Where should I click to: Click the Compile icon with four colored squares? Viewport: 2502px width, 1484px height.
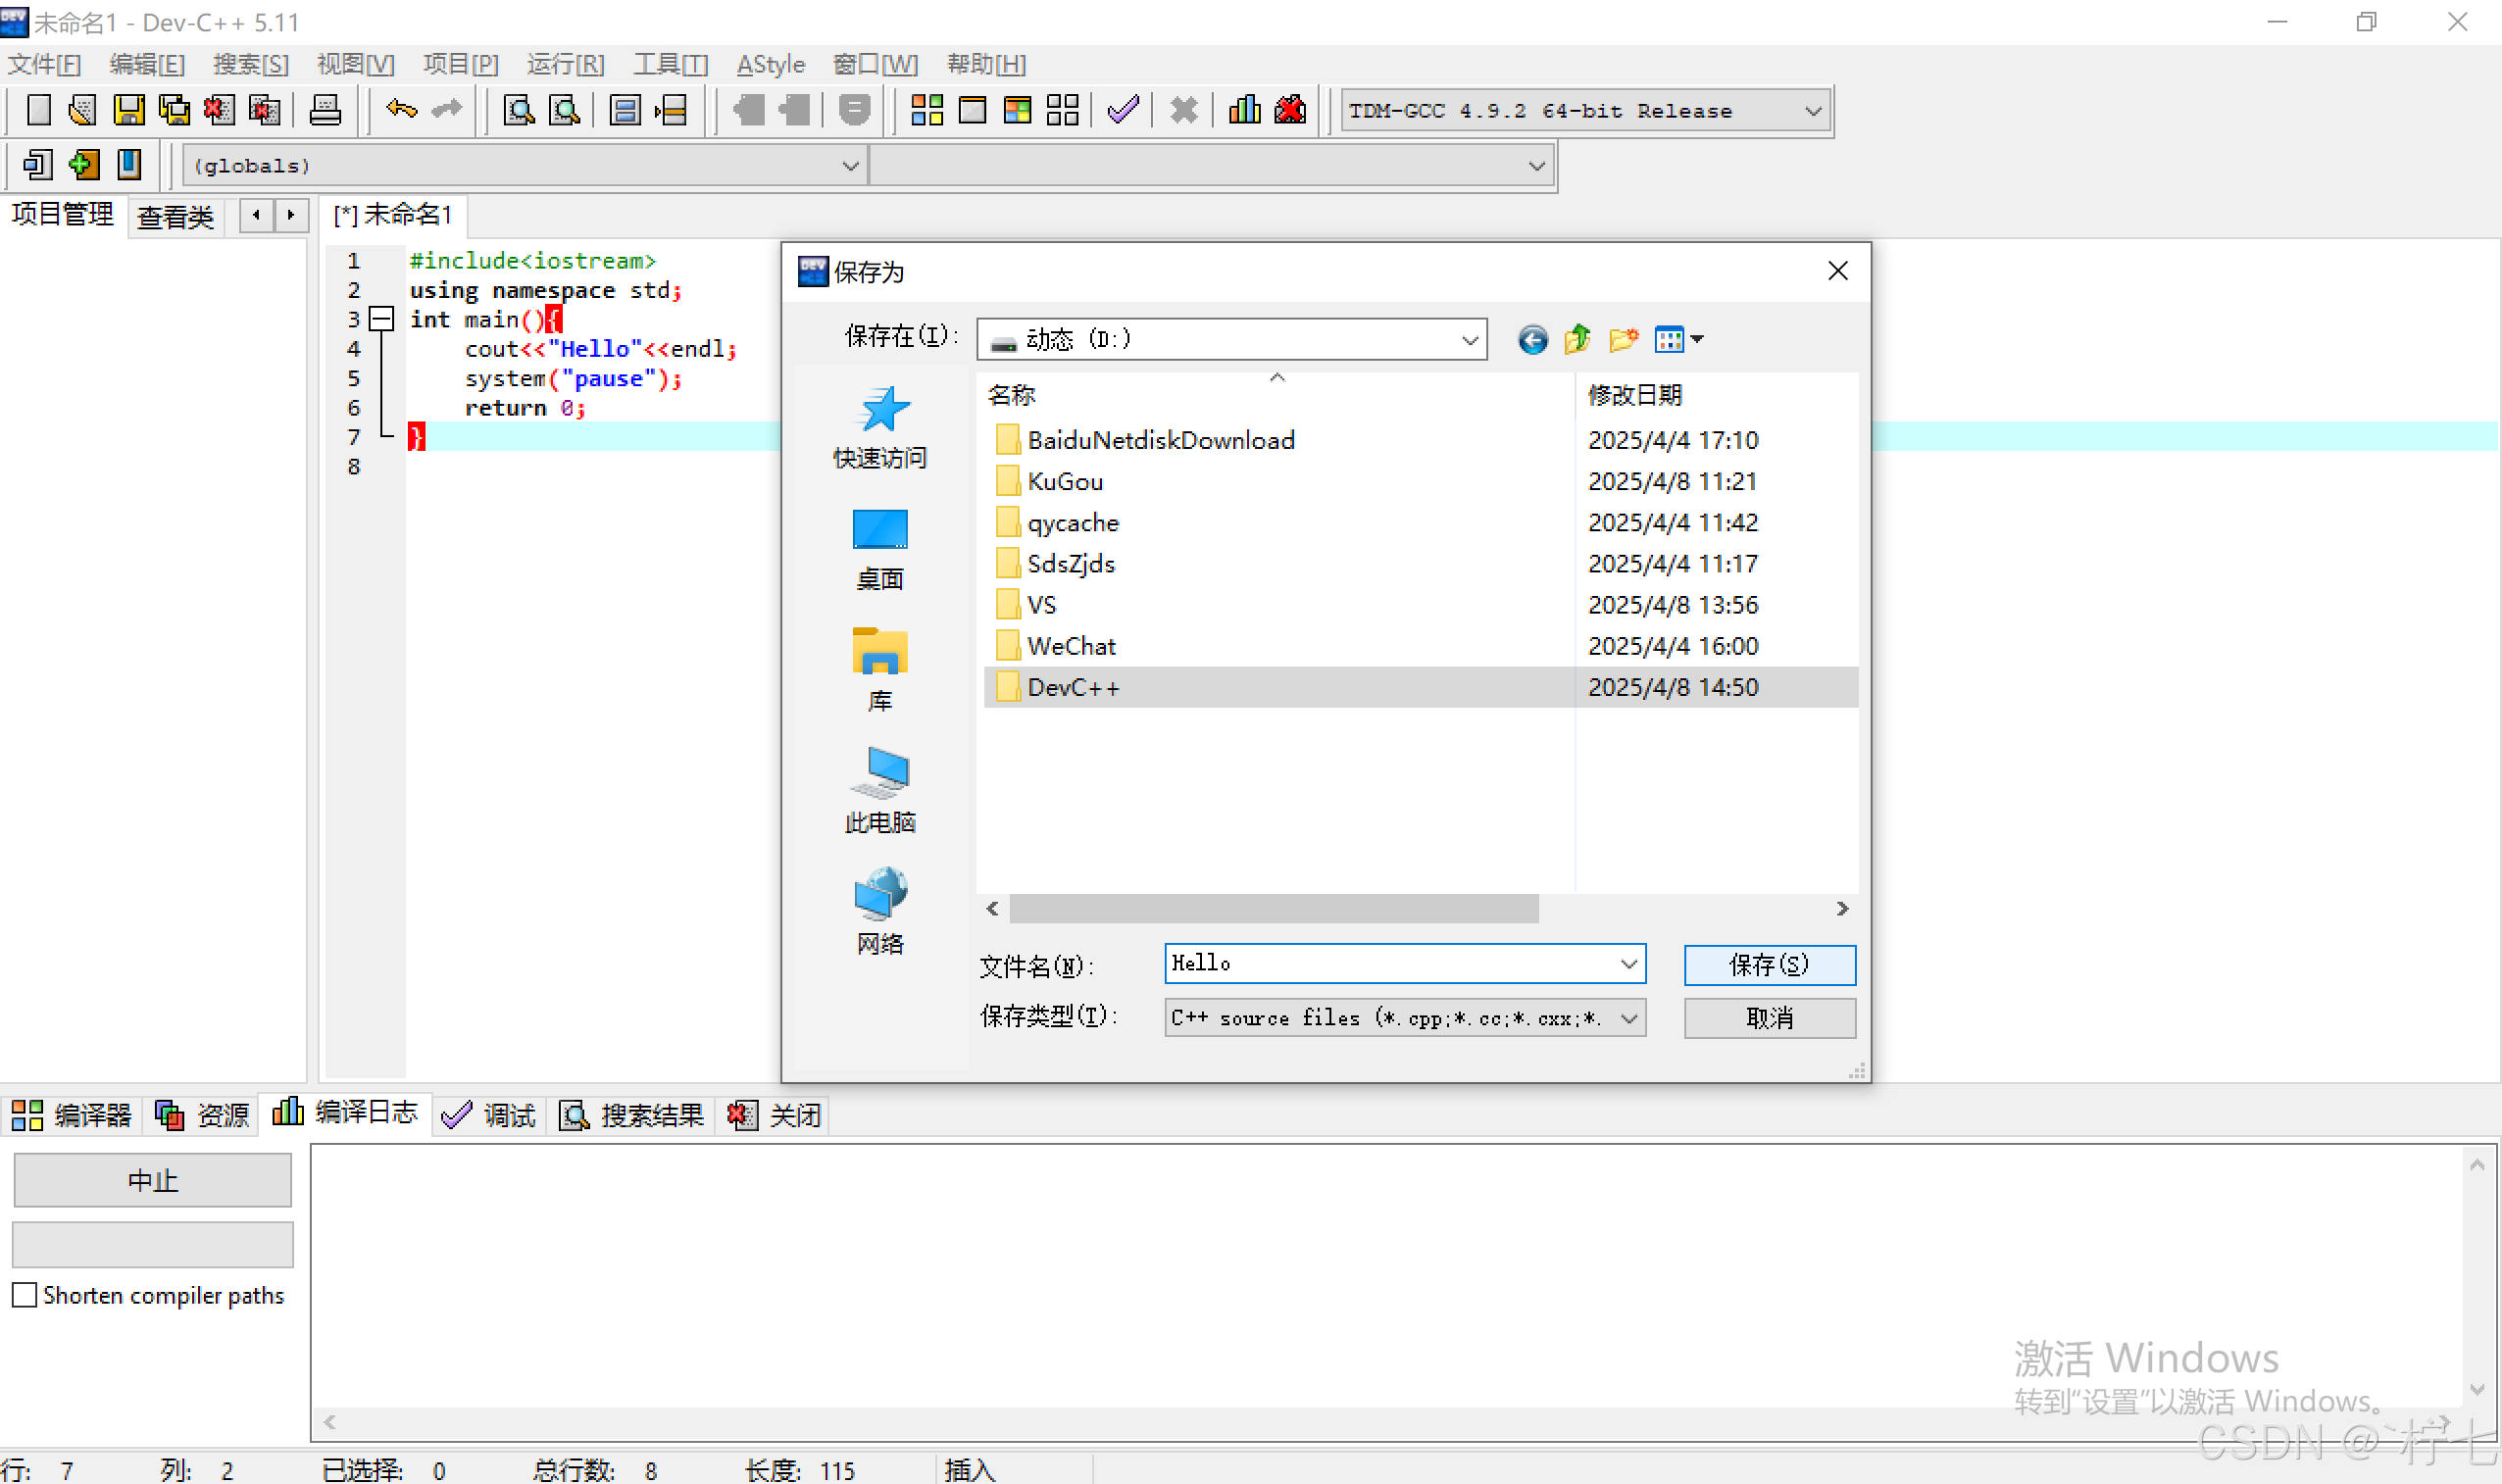click(927, 110)
